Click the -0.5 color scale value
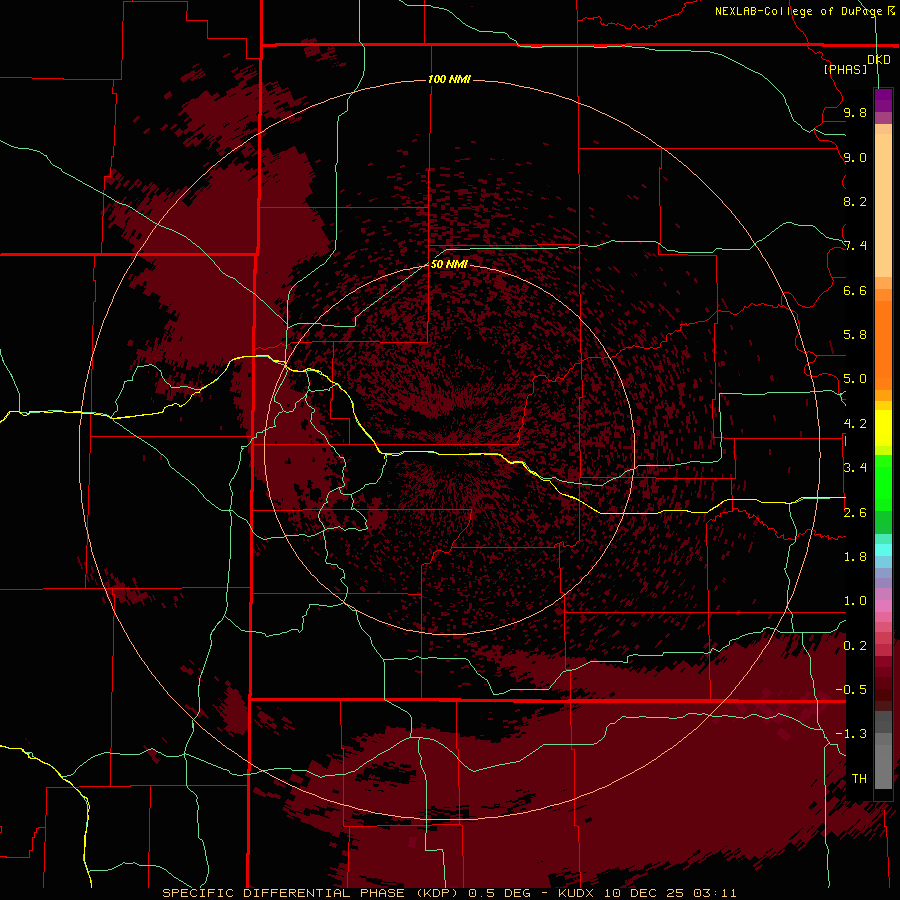This screenshot has height=900, width=900. [851, 690]
